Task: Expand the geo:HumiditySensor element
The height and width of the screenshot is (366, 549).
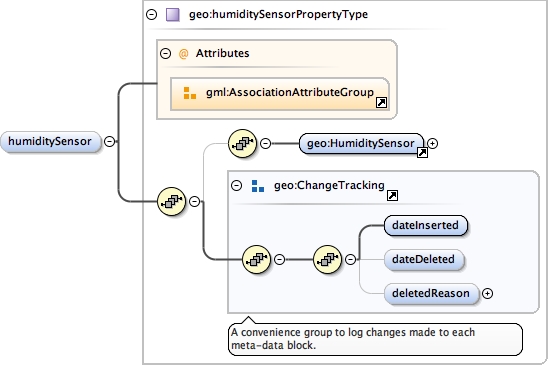Action: (x=433, y=143)
